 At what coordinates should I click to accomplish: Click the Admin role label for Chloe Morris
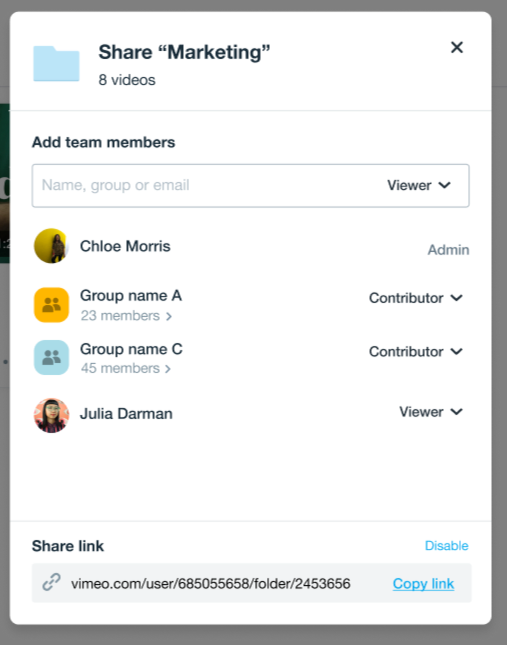pos(448,250)
